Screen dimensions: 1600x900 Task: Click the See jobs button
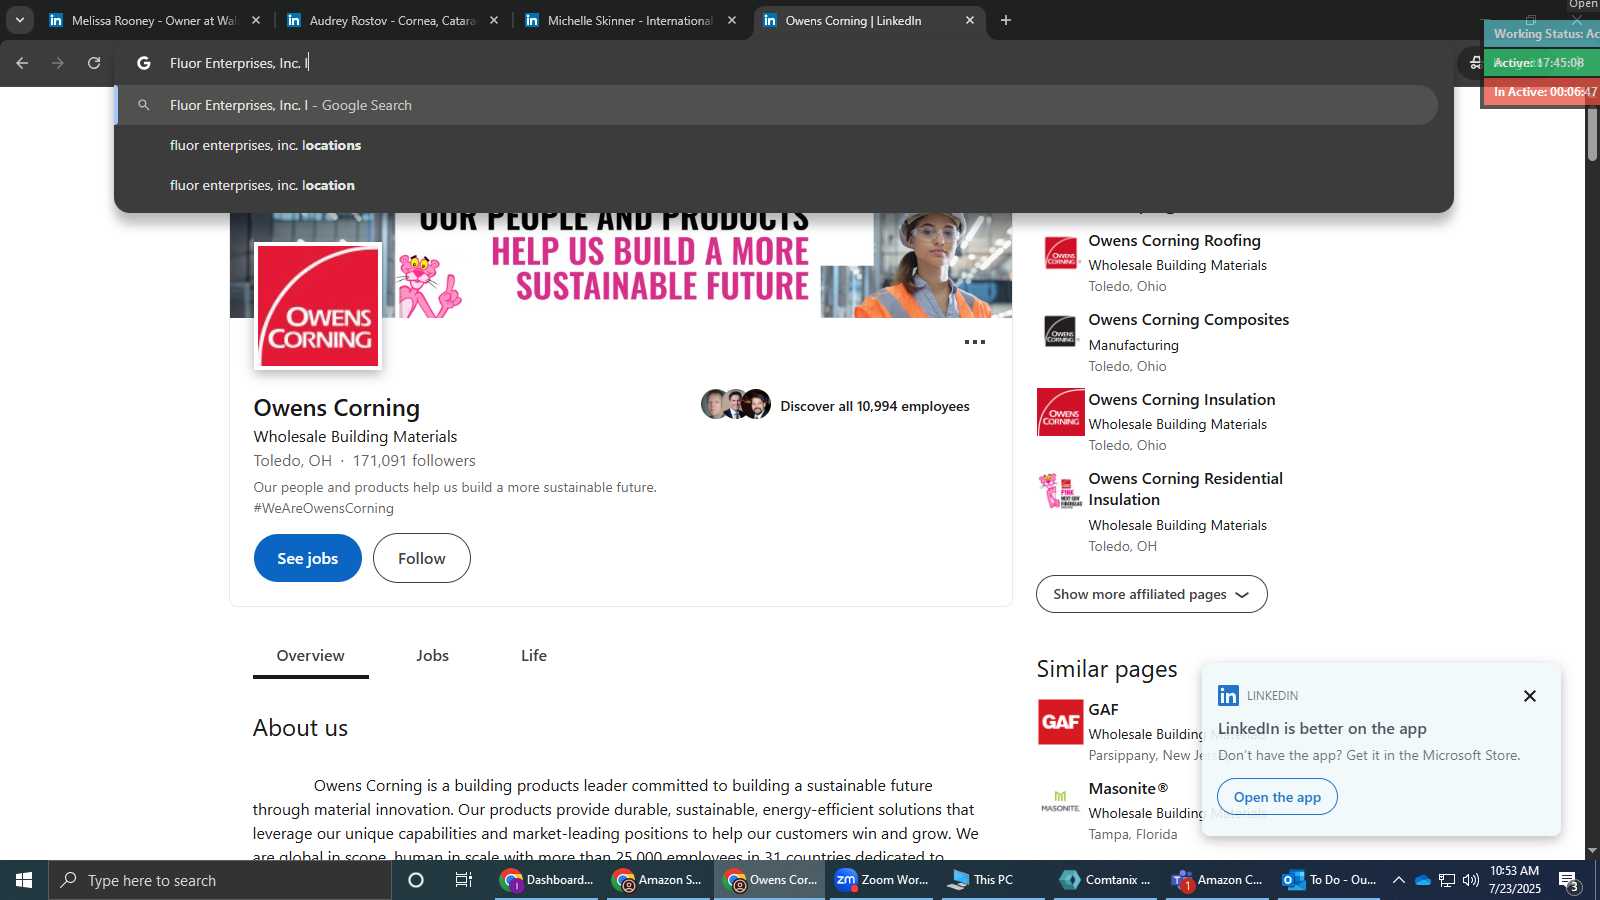point(308,558)
